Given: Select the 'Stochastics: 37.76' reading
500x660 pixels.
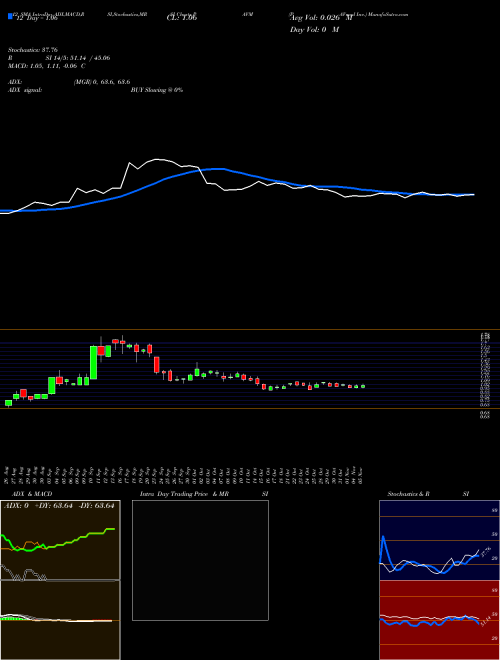Looking at the screenshot, I should pyautogui.click(x=33, y=50).
